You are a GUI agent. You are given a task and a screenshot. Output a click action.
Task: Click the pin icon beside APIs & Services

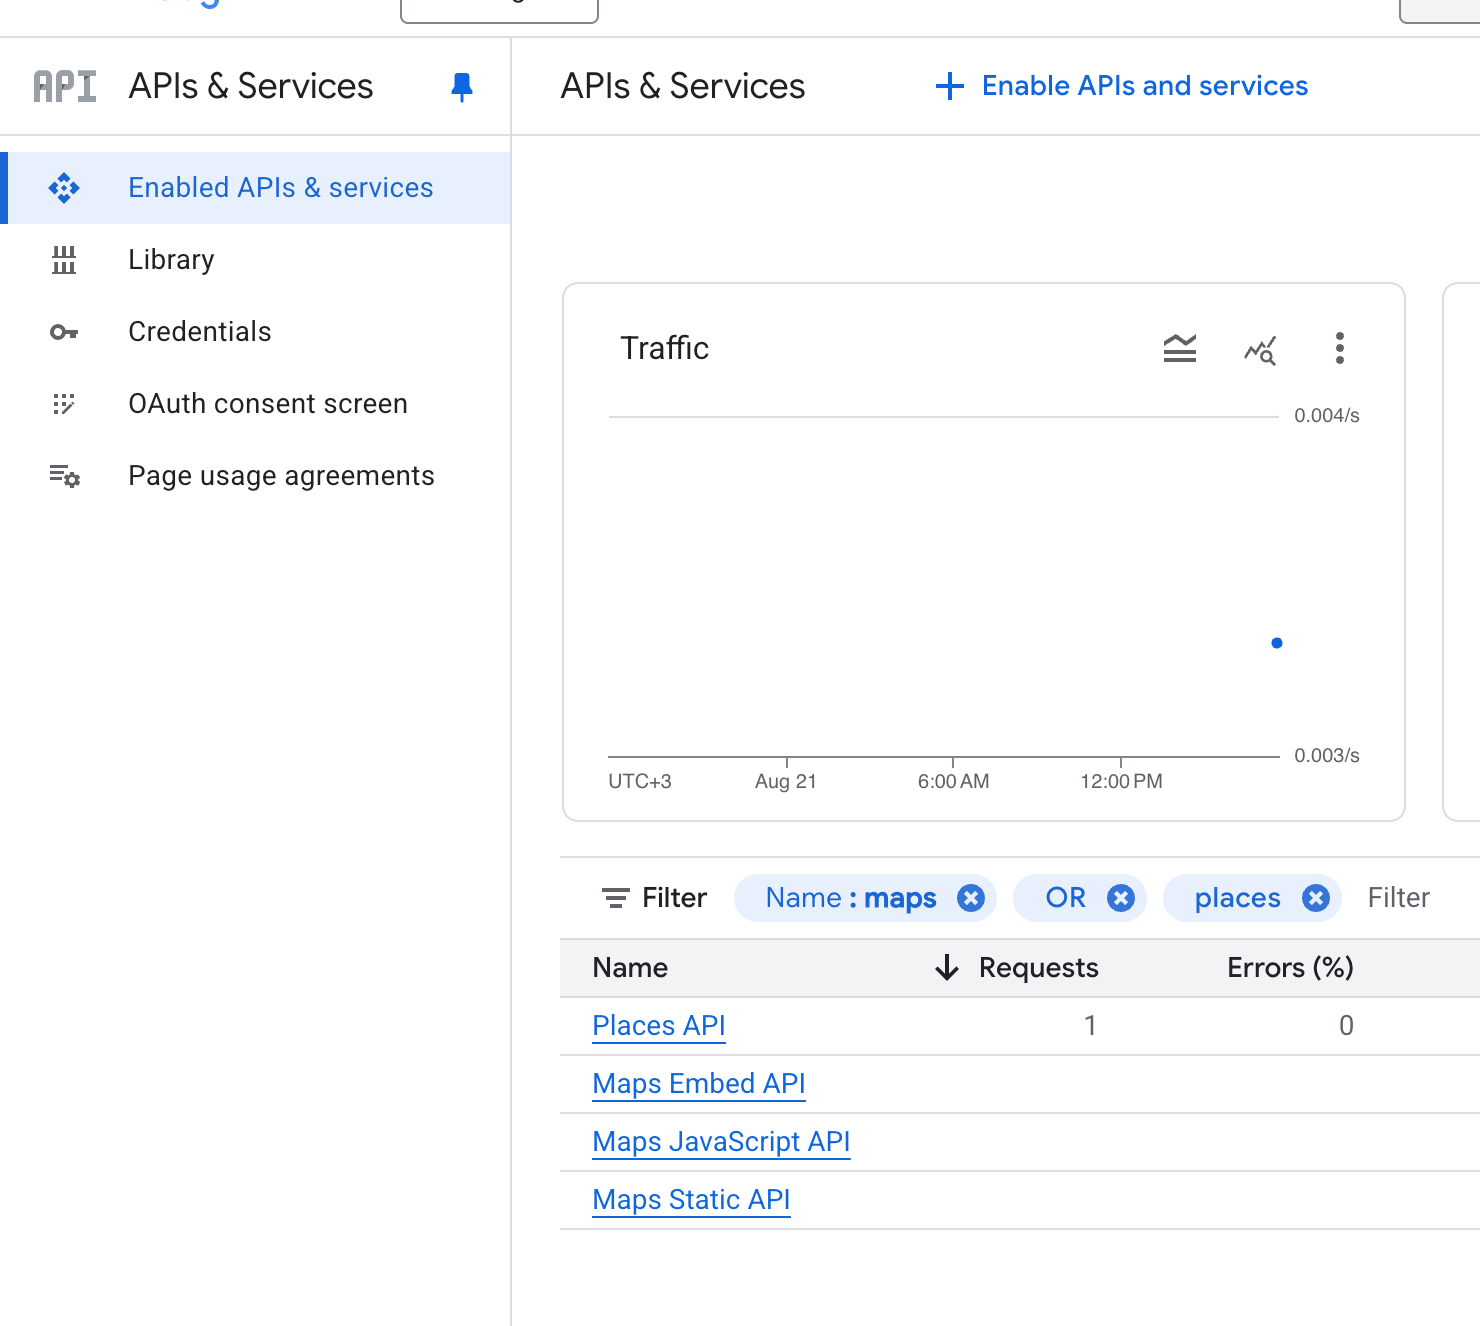(x=461, y=87)
